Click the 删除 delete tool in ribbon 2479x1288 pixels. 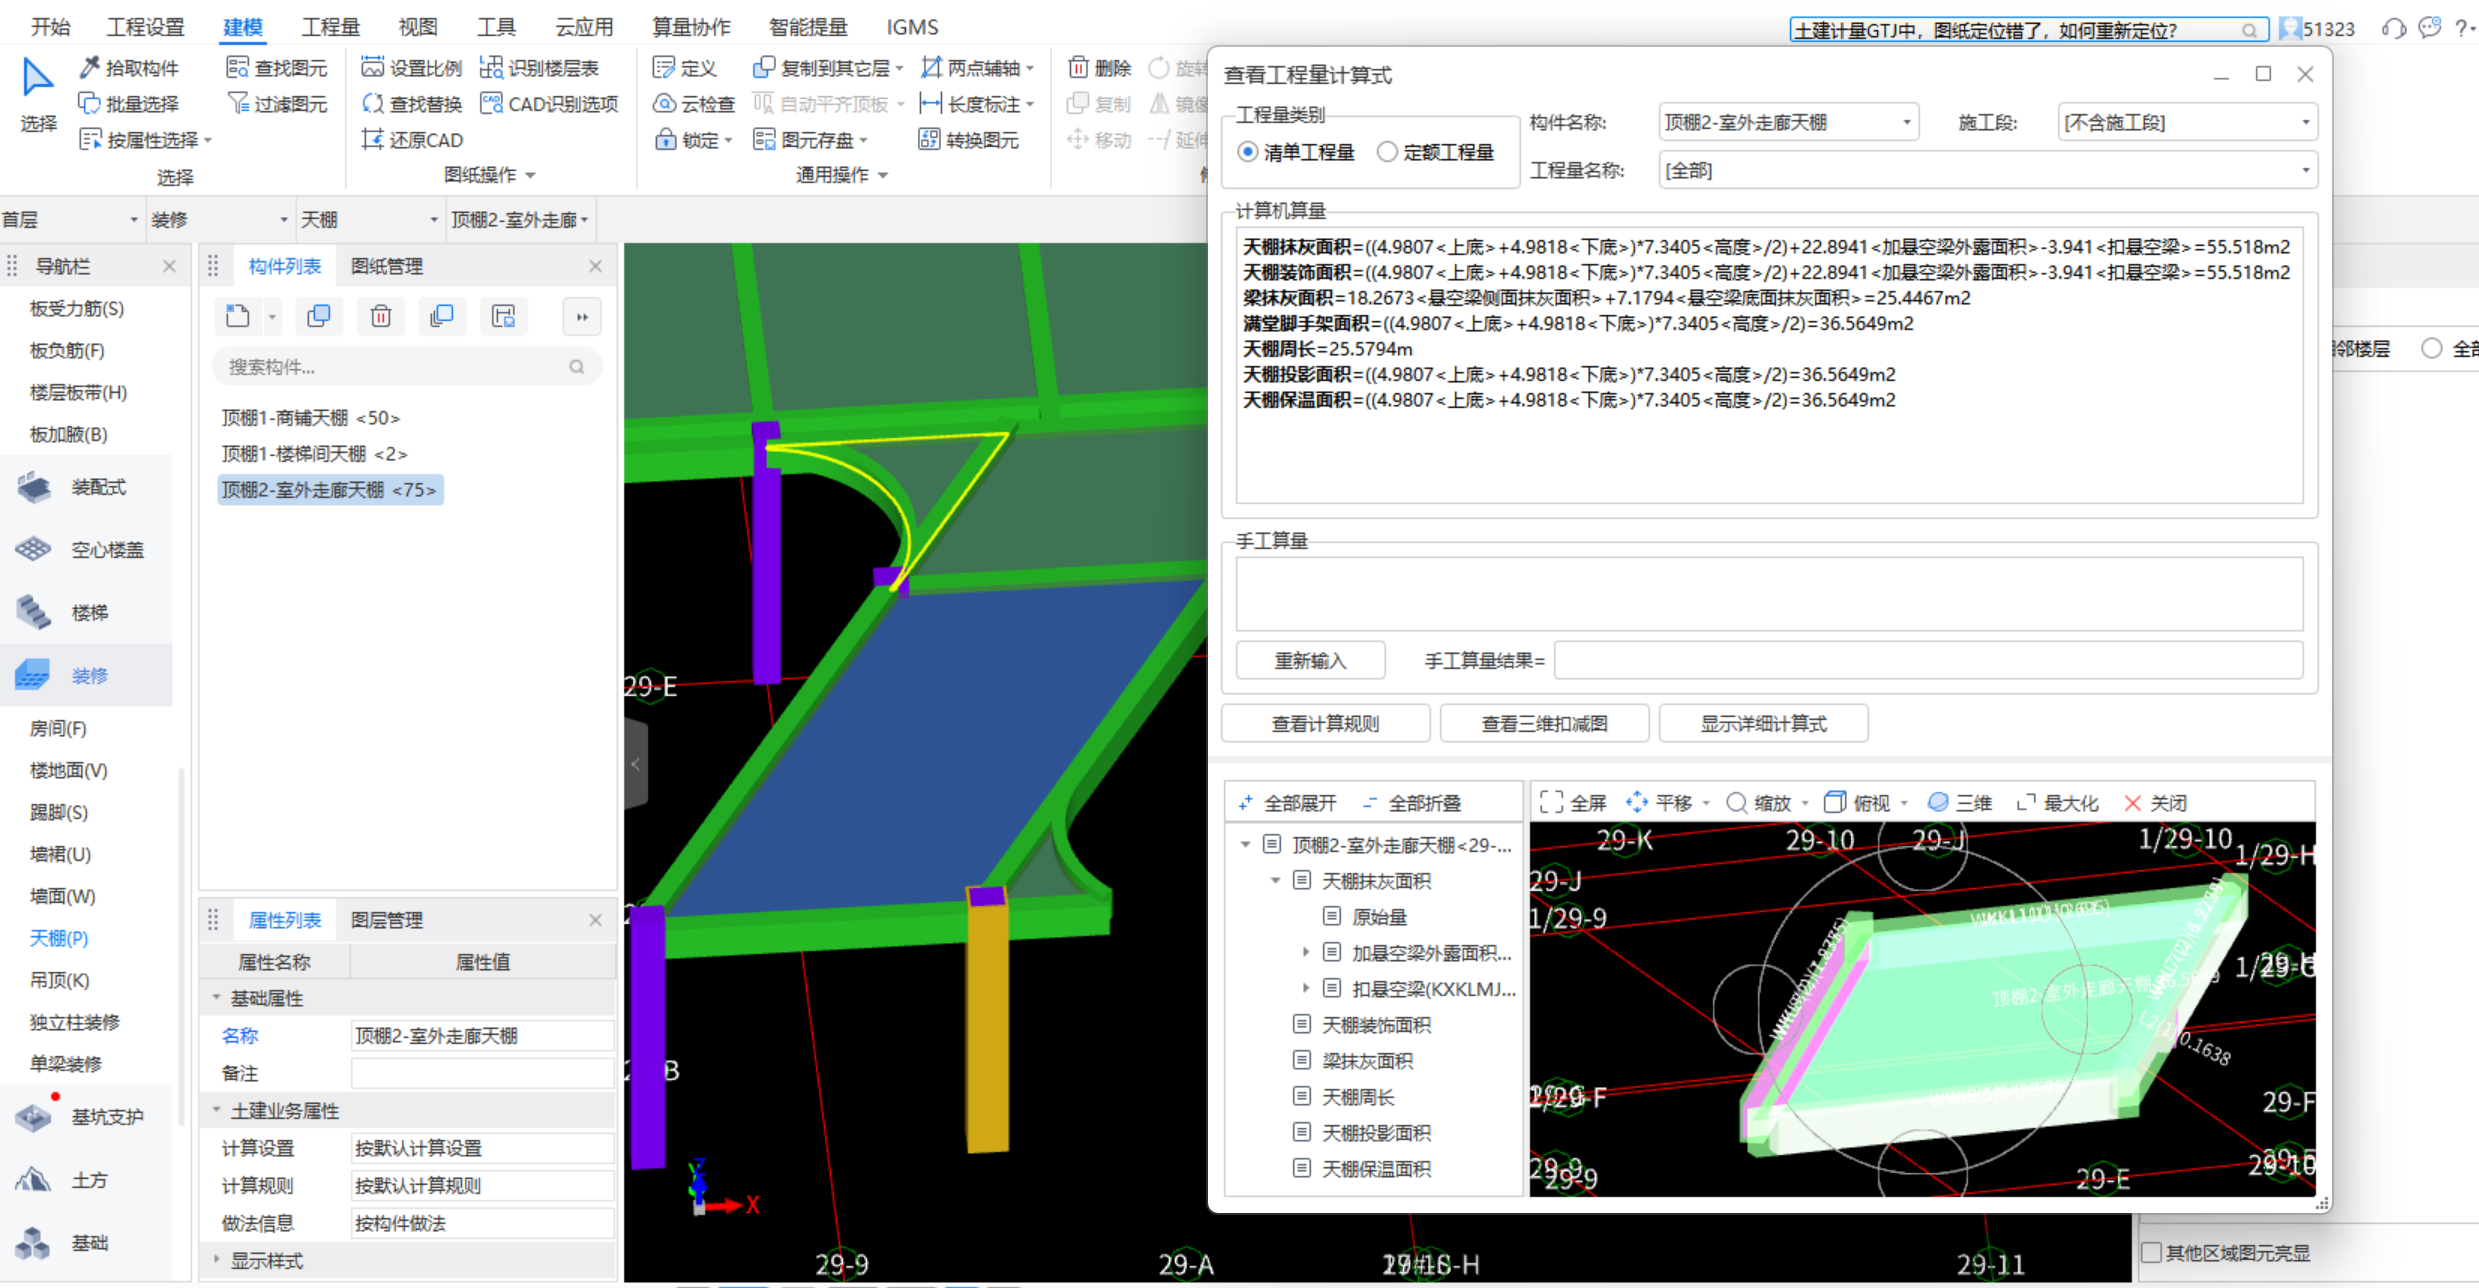tap(1099, 67)
